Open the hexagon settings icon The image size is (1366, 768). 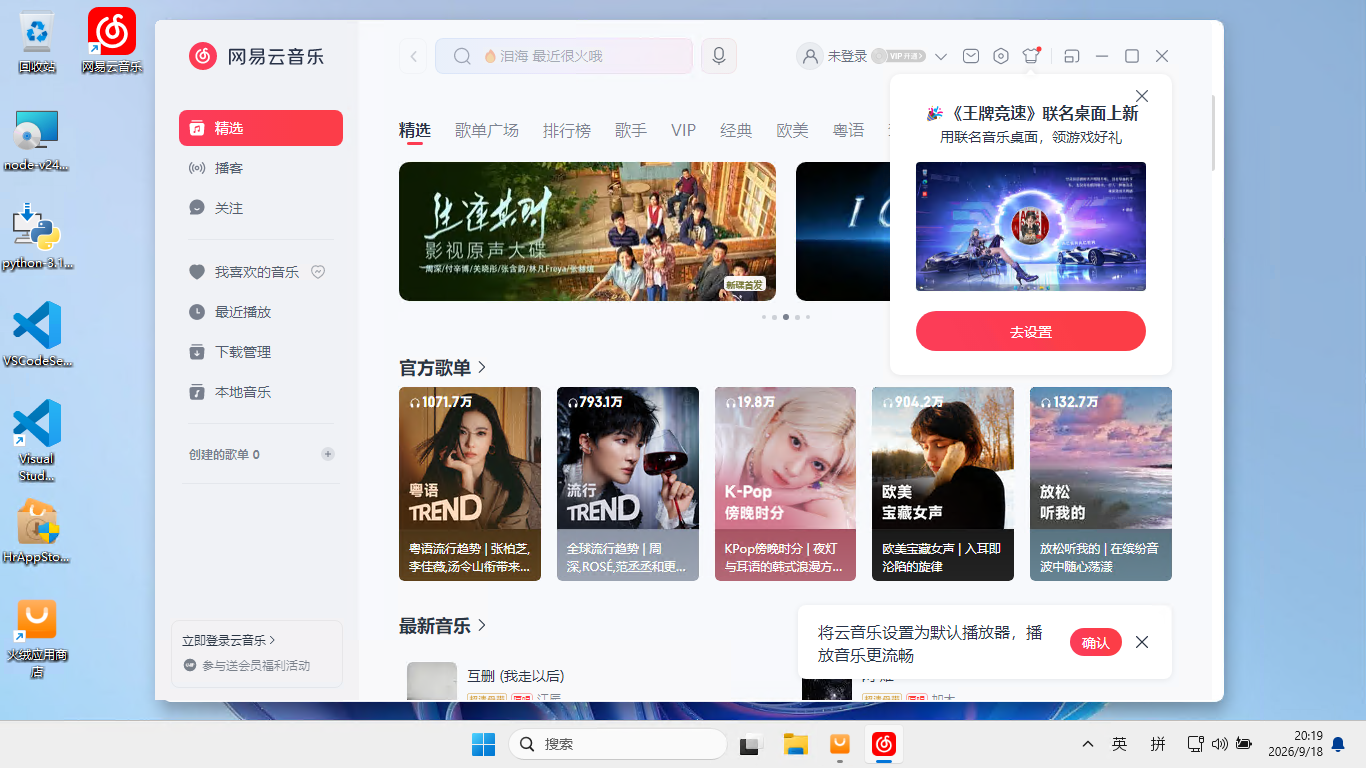1001,56
